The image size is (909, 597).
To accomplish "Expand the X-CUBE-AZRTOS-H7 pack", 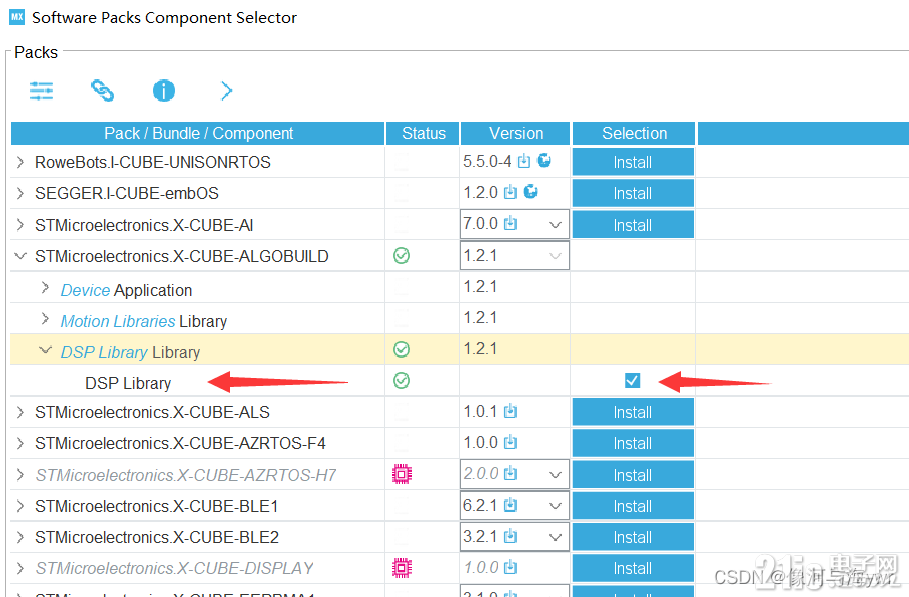I will [20, 475].
